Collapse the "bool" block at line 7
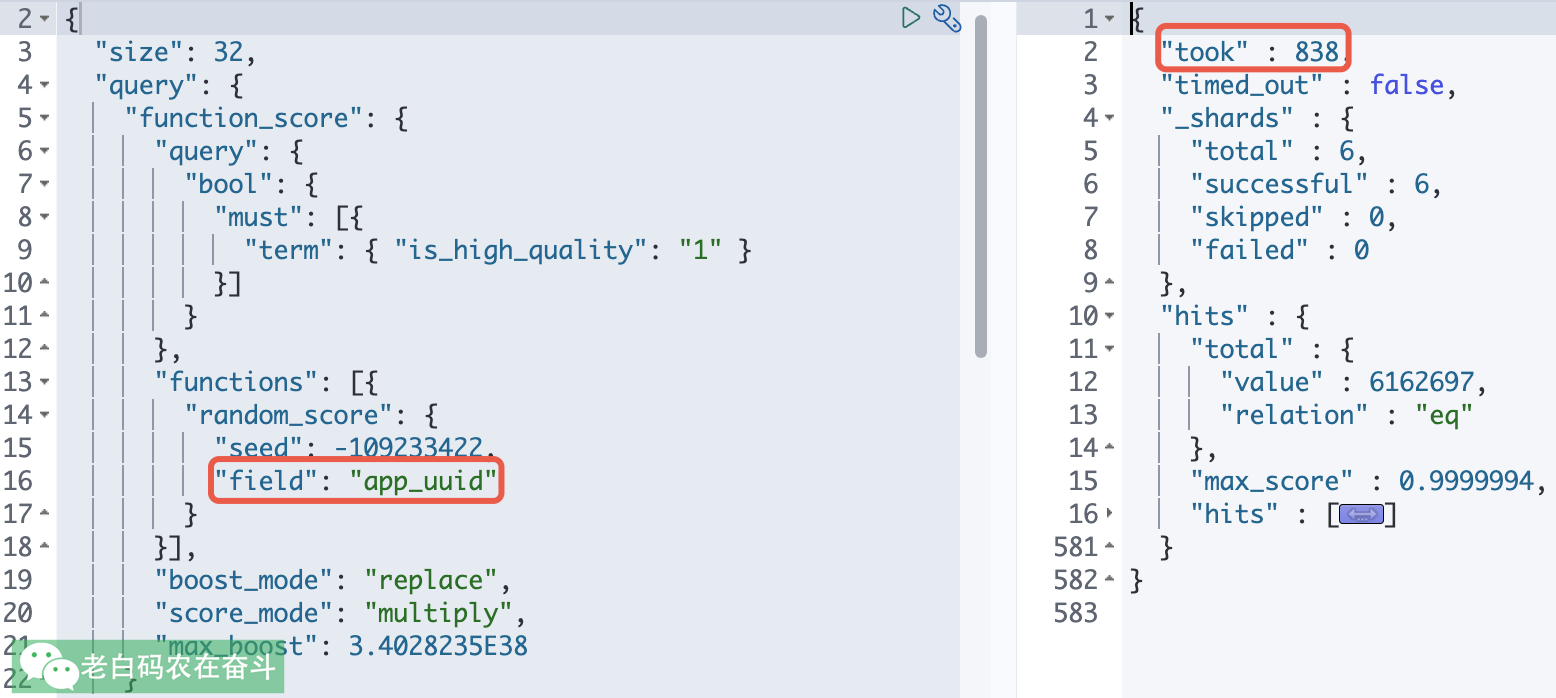The image size is (1556, 698). click(44, 185)
